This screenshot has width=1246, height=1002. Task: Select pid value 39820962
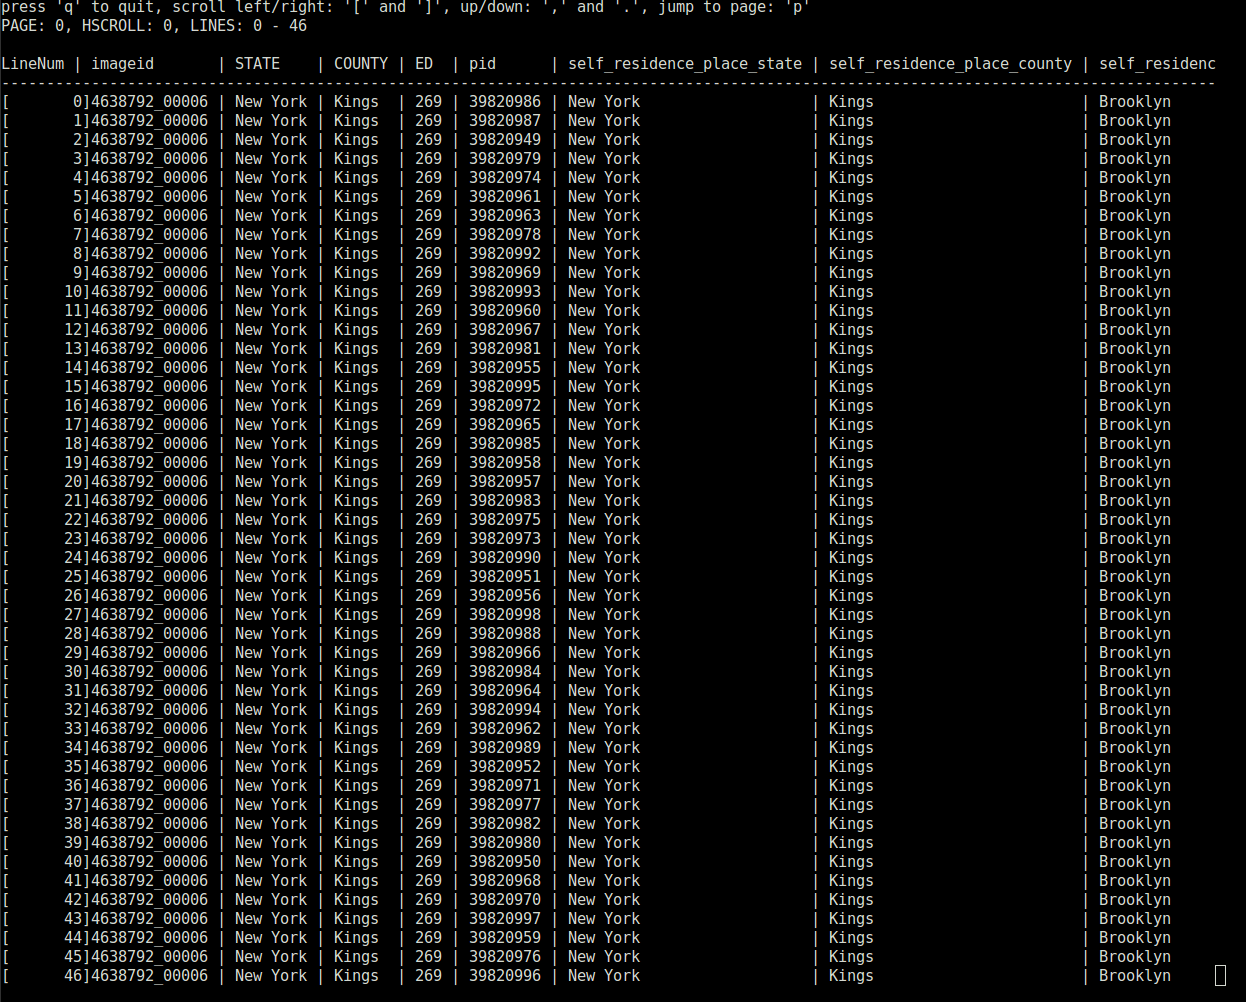(505, 728)
